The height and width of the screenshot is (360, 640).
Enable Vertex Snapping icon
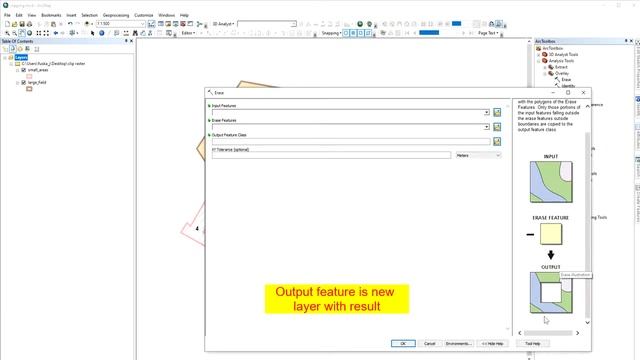click(361, 33)
